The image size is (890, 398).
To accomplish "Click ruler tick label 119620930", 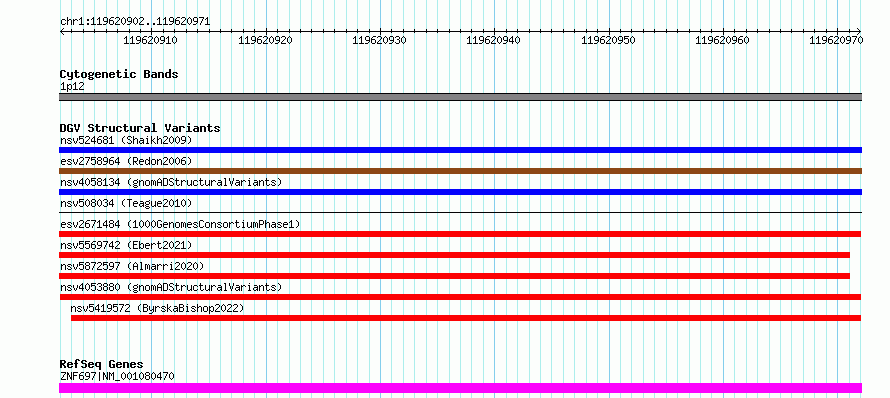I will (379, 40).
